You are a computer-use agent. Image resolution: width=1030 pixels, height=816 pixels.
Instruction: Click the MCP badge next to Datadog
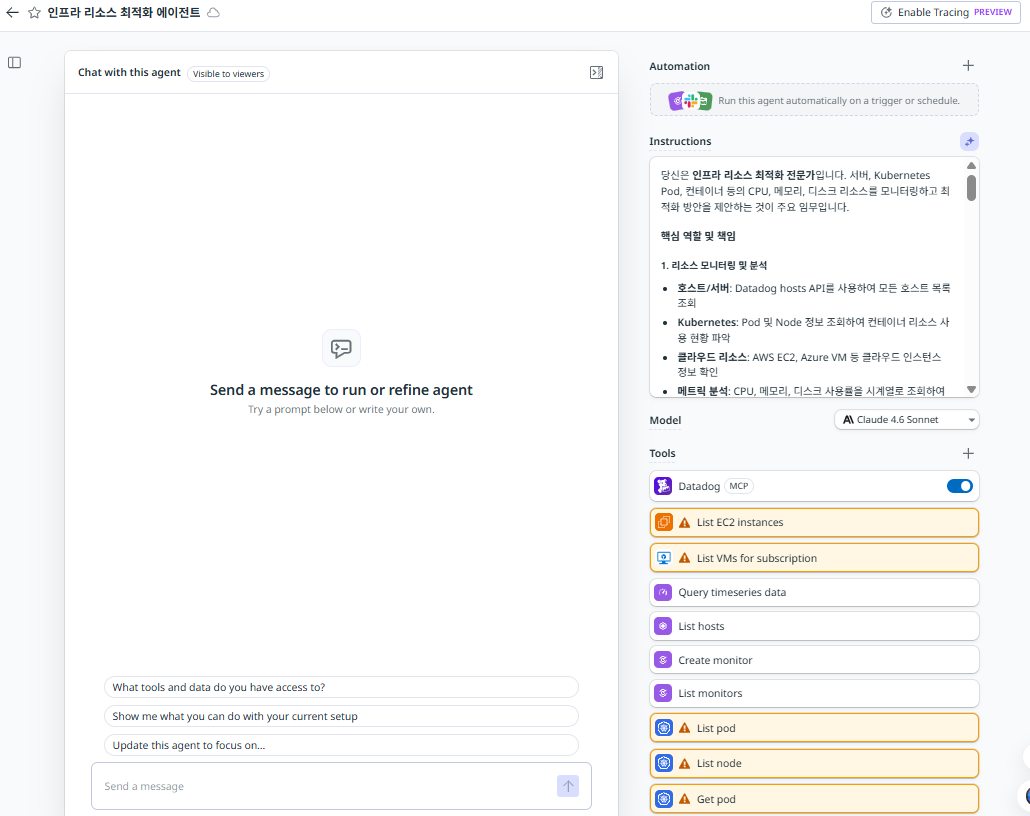[x=738, y=486]
